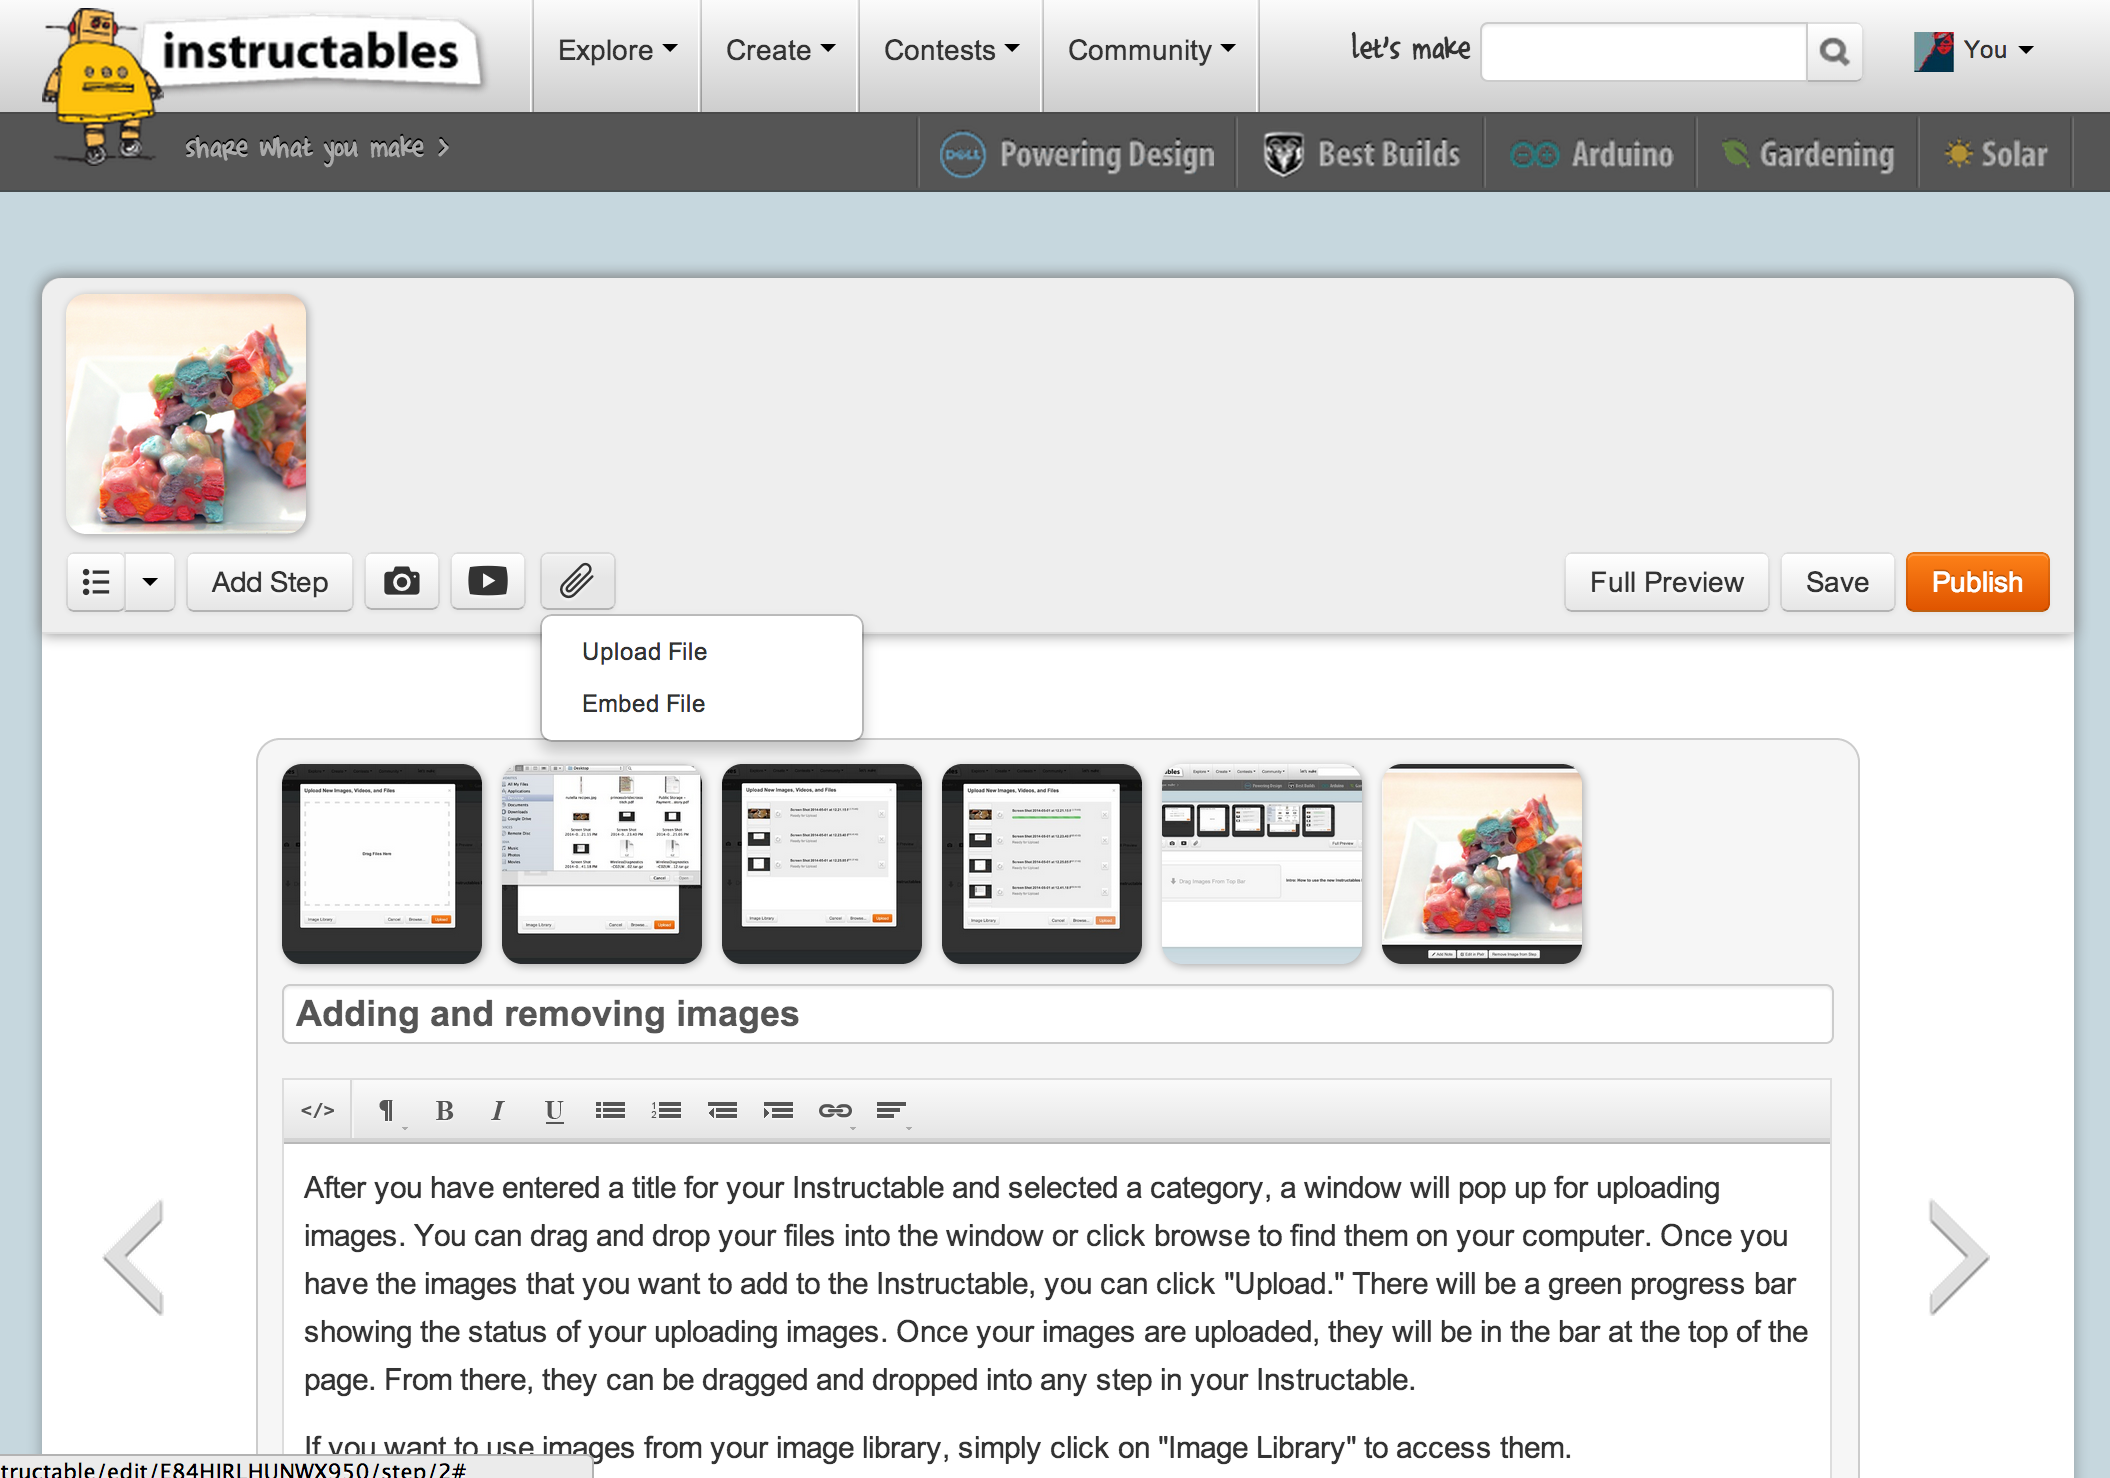Select 'Embed File' from dropdown menu

tap(641, 704)
